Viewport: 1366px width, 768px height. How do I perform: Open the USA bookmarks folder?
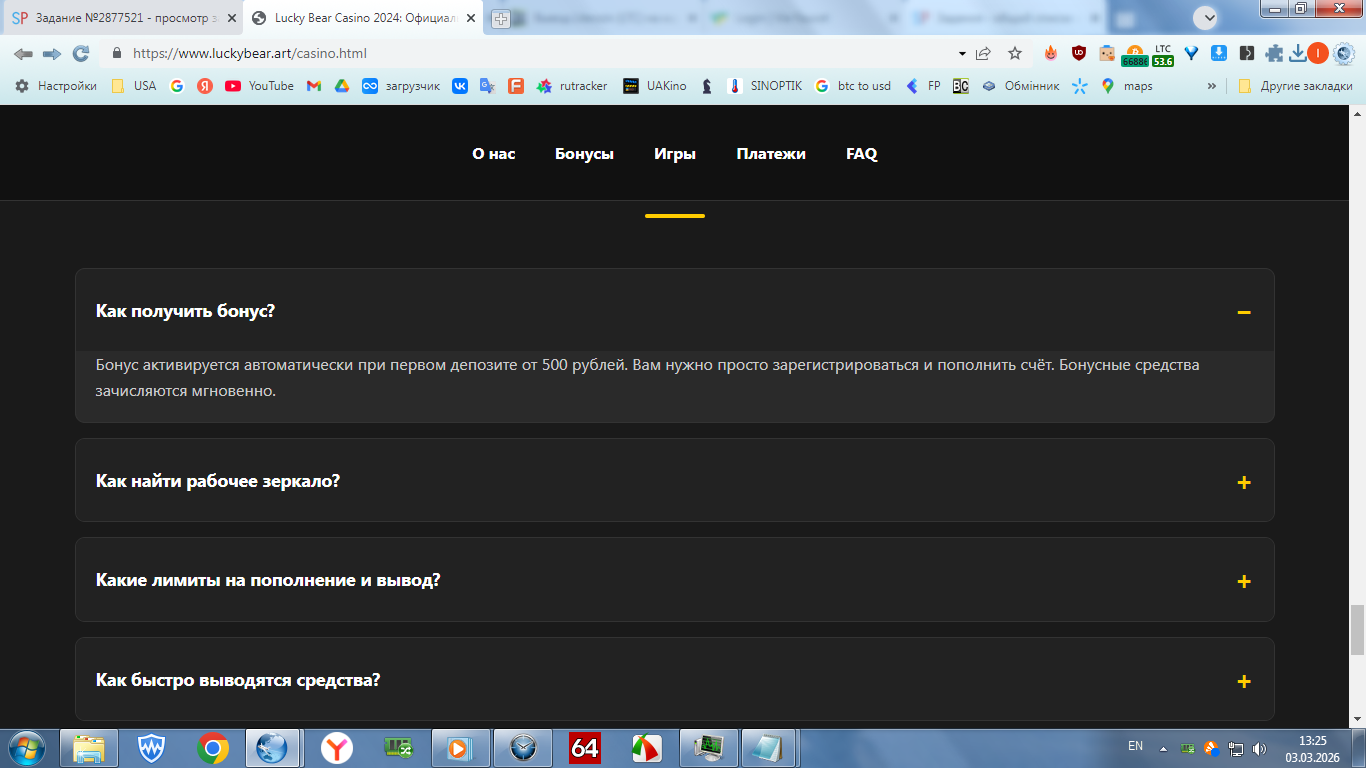click(134, 86)
